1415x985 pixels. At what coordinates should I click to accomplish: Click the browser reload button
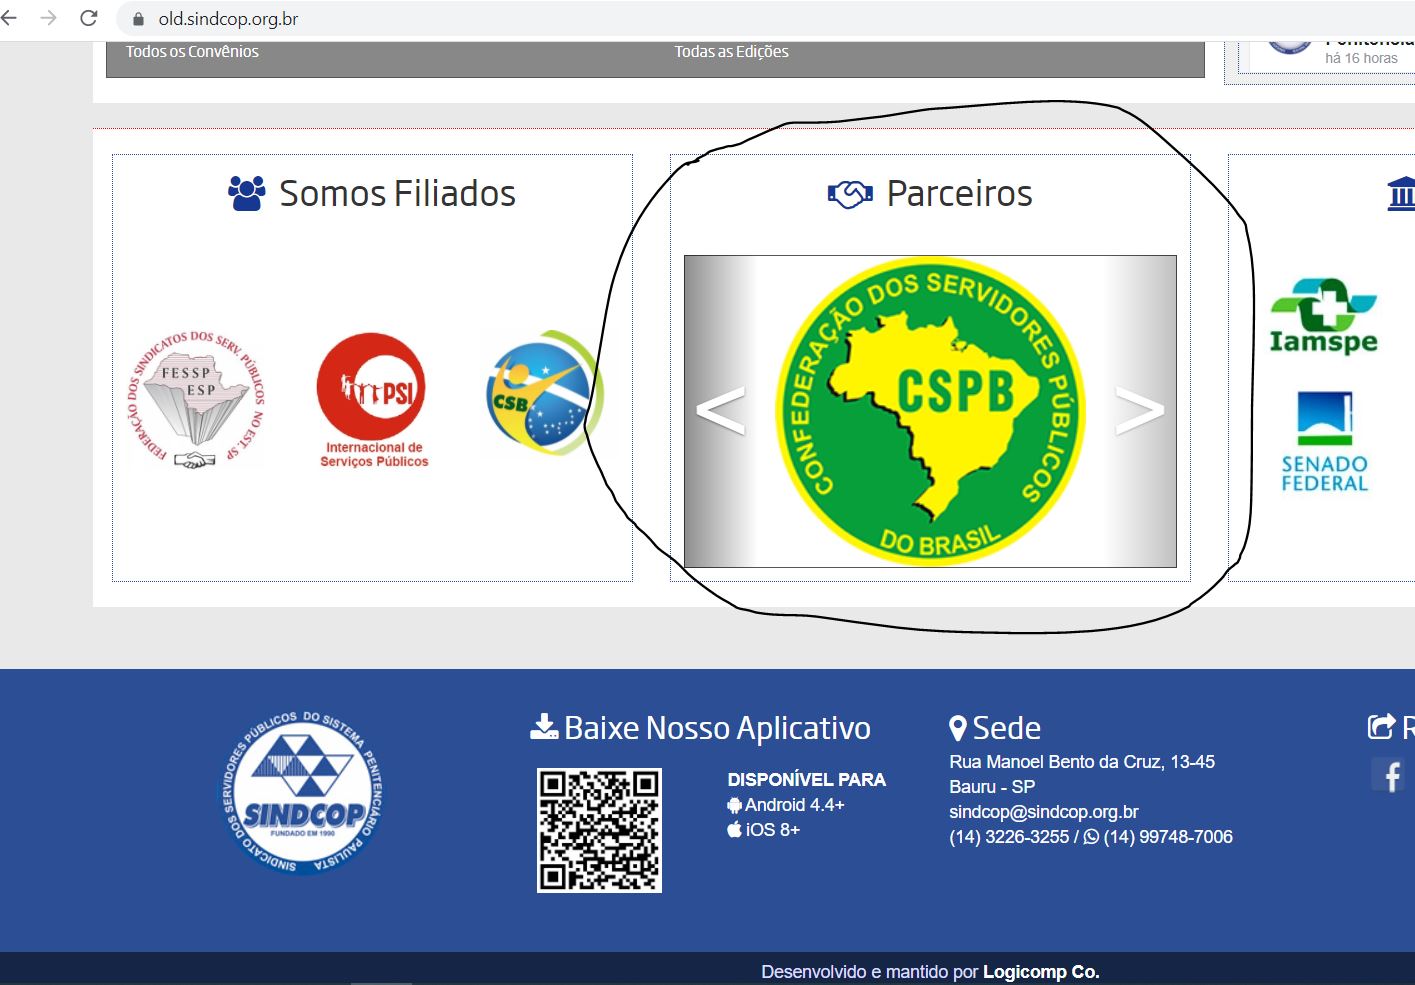89,18
